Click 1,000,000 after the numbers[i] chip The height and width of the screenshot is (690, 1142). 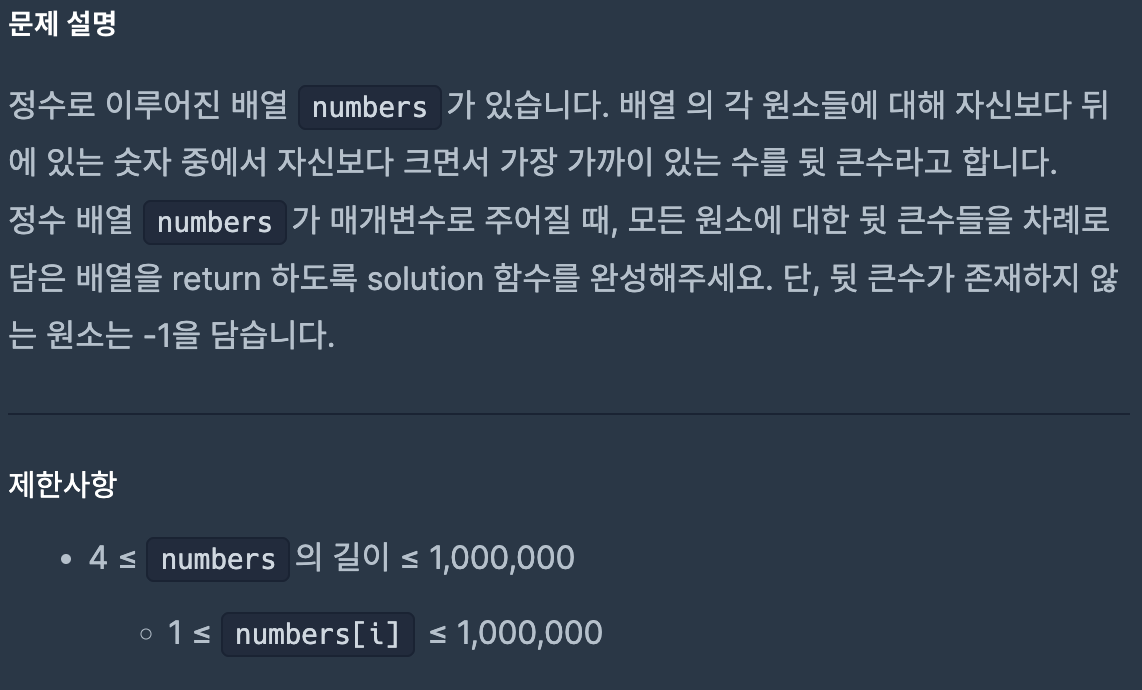(529, 633)
